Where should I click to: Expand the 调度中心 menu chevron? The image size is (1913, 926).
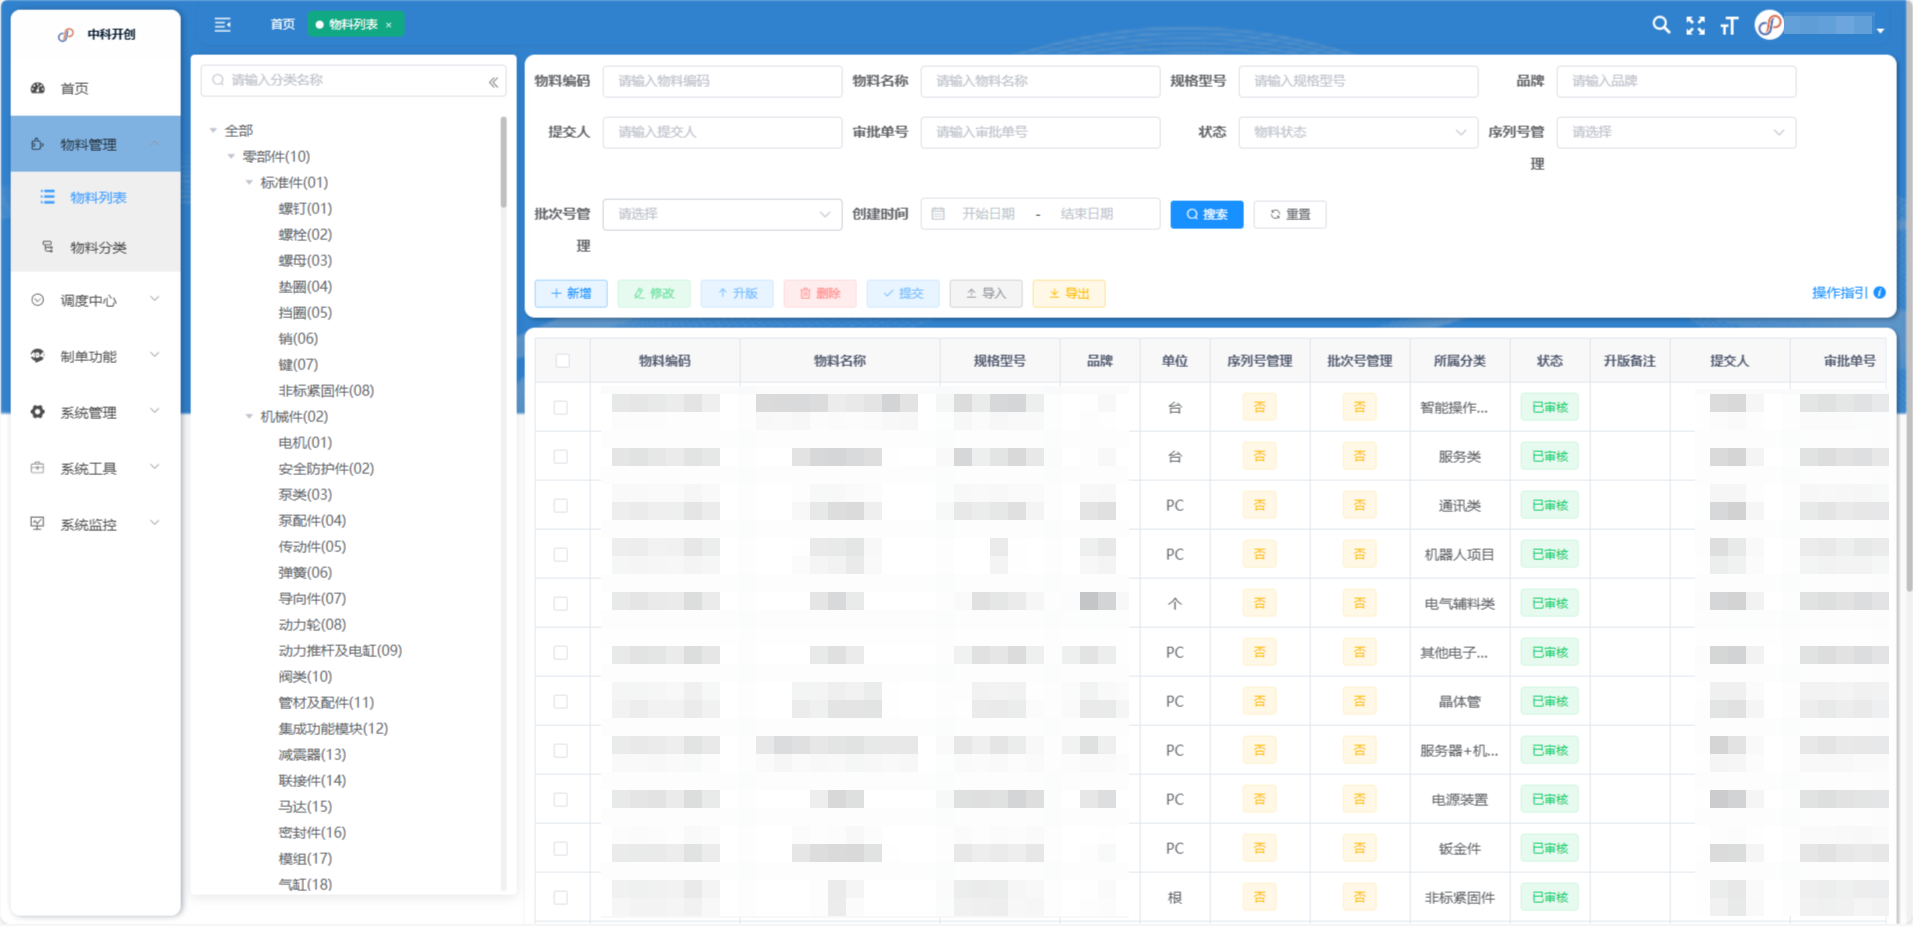155,299
